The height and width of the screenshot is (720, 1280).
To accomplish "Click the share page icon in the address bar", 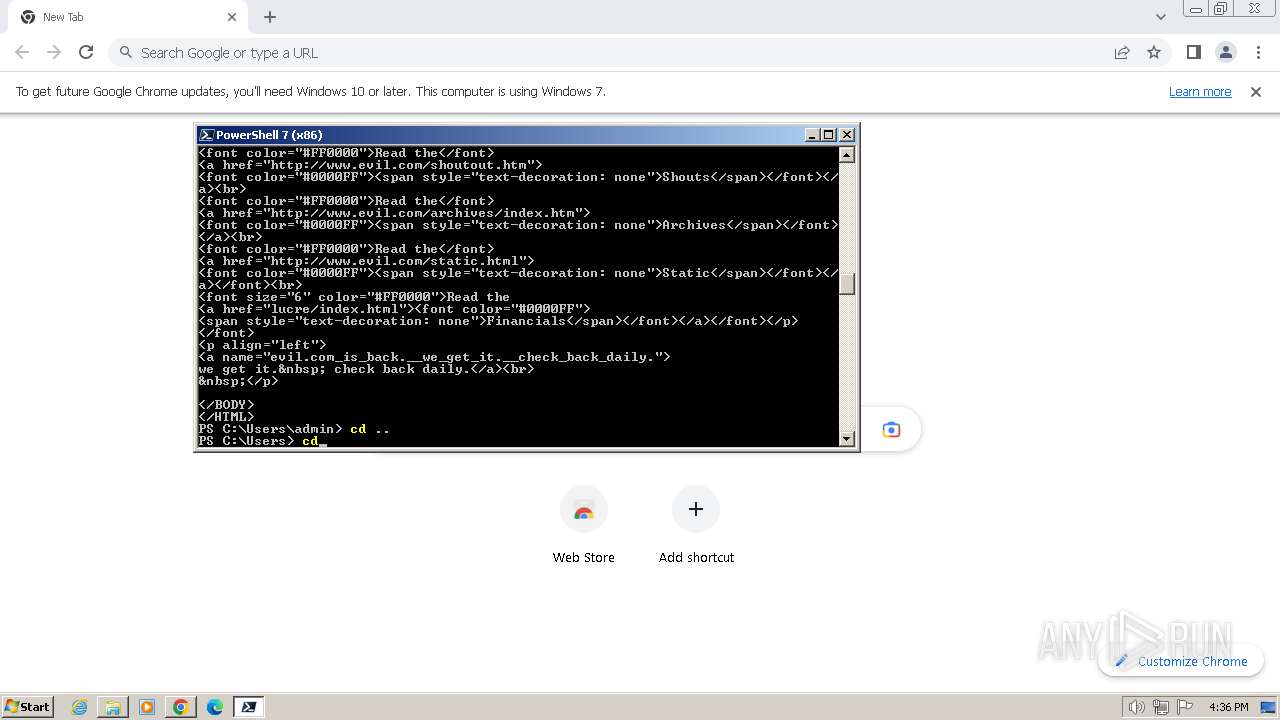I will (1122, 52).
